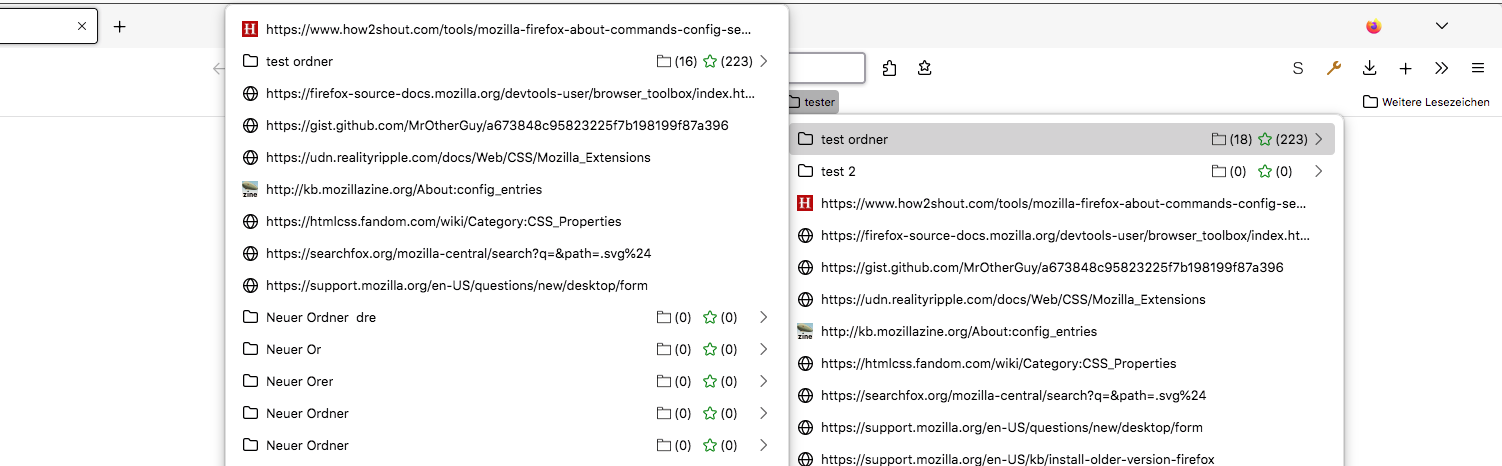
Task: Close the current tab with its X
Action: [x=82, y=26]
